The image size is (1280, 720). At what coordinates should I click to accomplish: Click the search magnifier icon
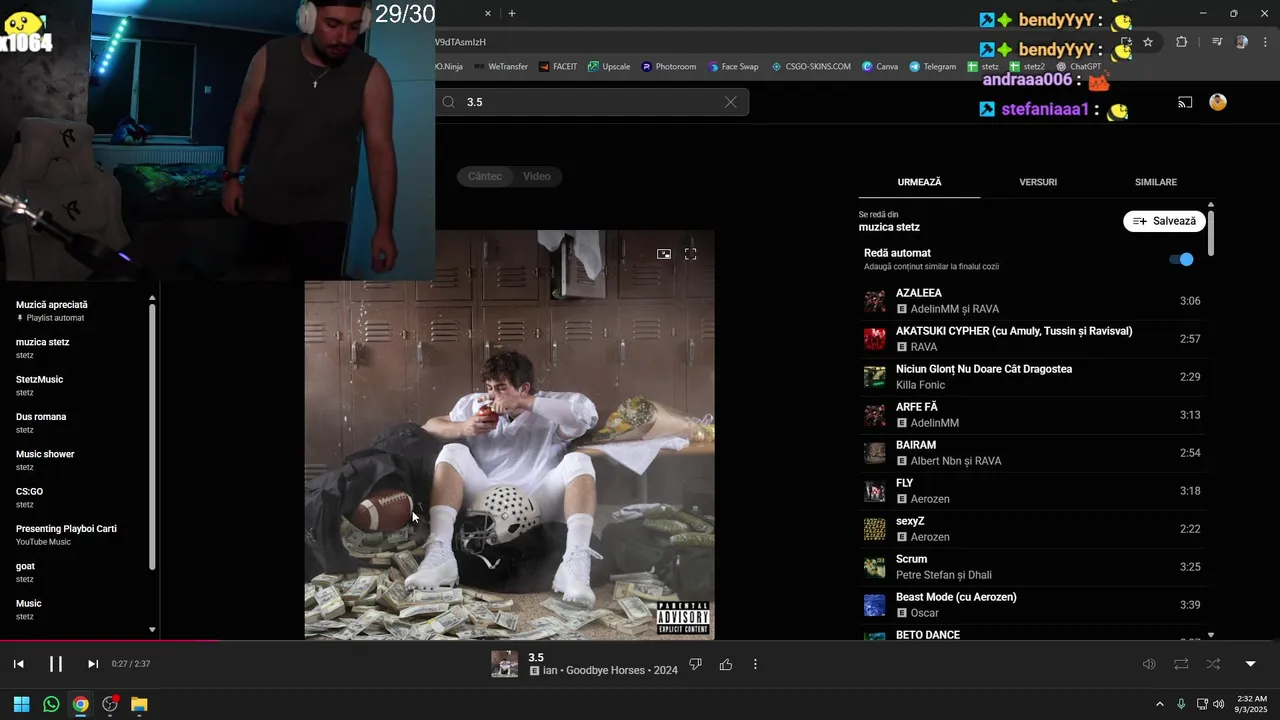click(x=449, y=102)
